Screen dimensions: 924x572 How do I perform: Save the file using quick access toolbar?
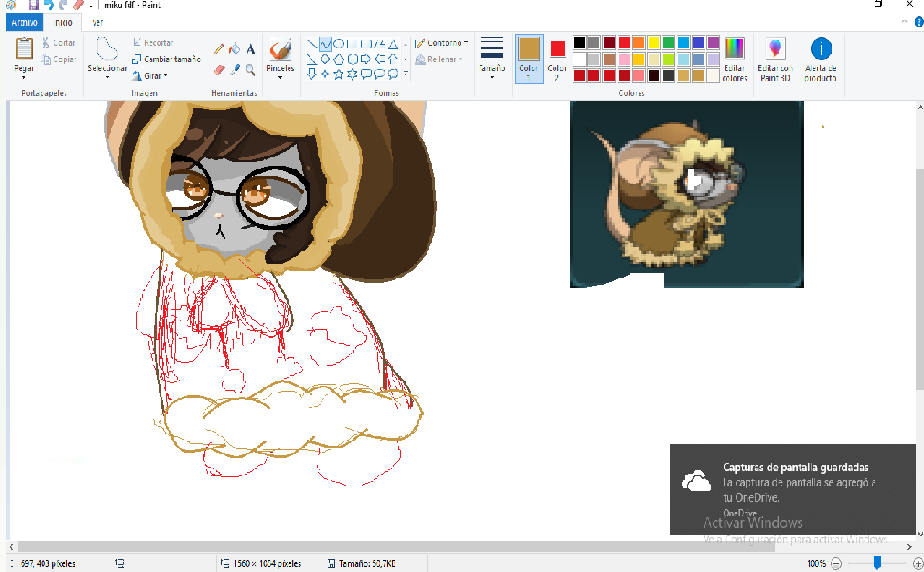coord(34,5)
